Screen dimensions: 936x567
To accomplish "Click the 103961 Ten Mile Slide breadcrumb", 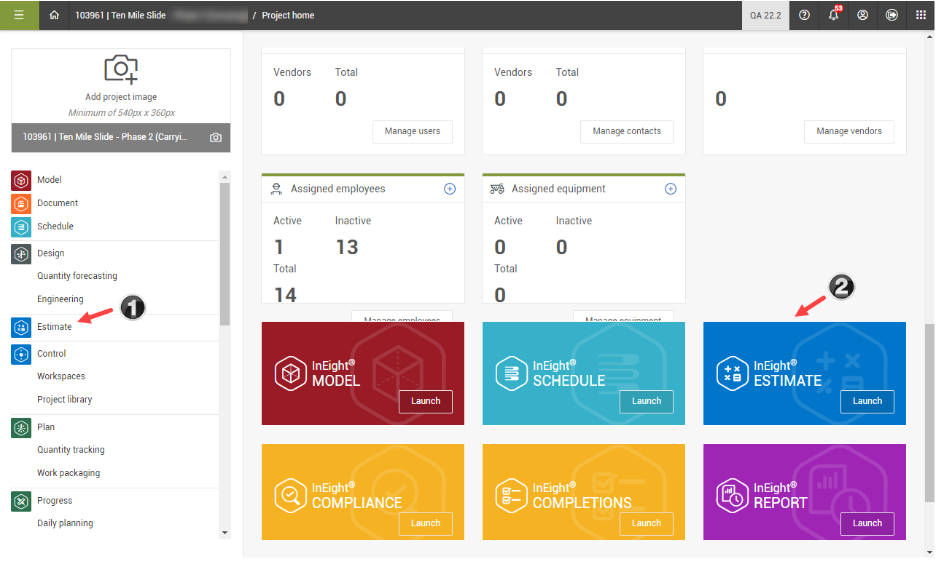I will point(121,15).
